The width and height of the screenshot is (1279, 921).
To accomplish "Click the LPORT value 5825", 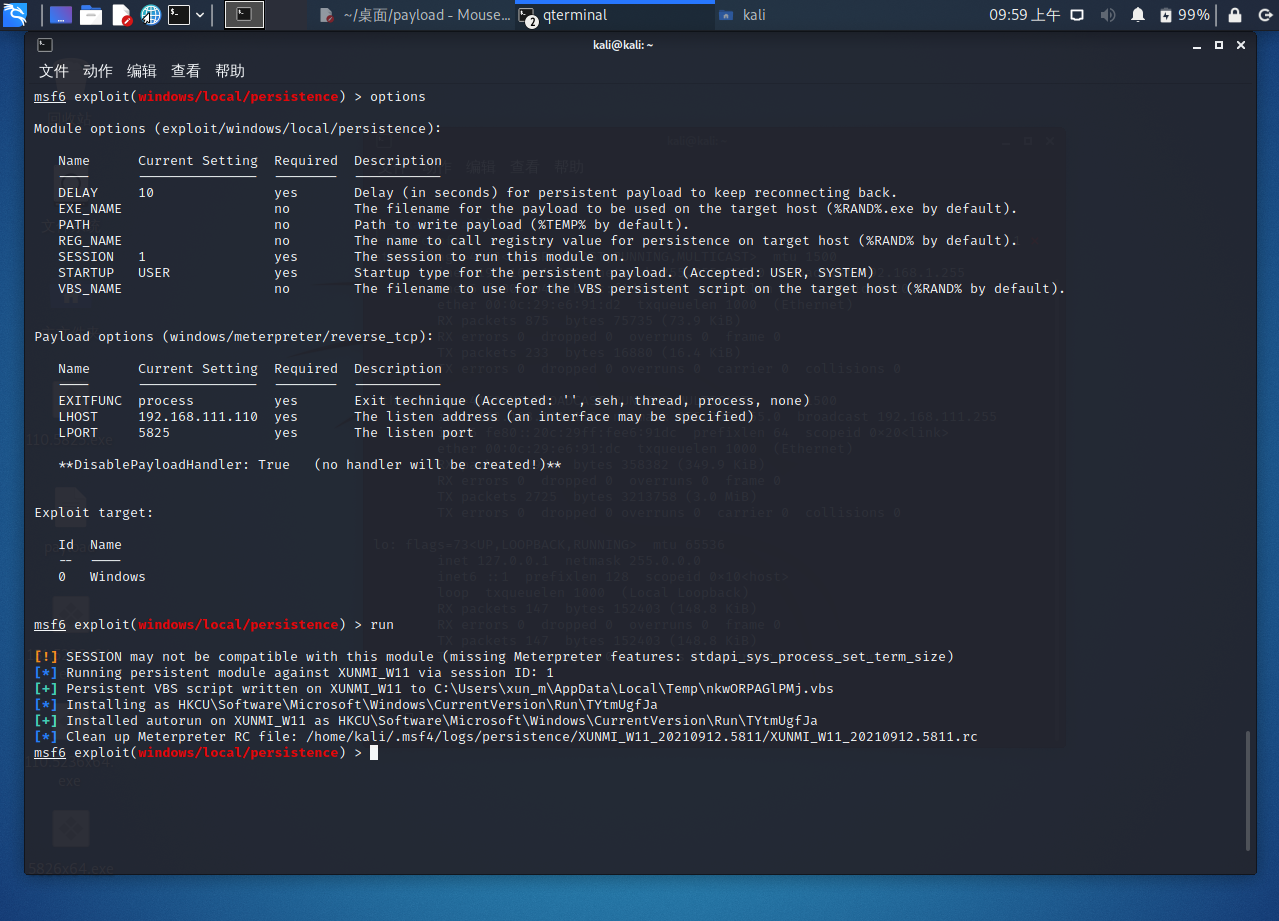I will pos(154,433).
